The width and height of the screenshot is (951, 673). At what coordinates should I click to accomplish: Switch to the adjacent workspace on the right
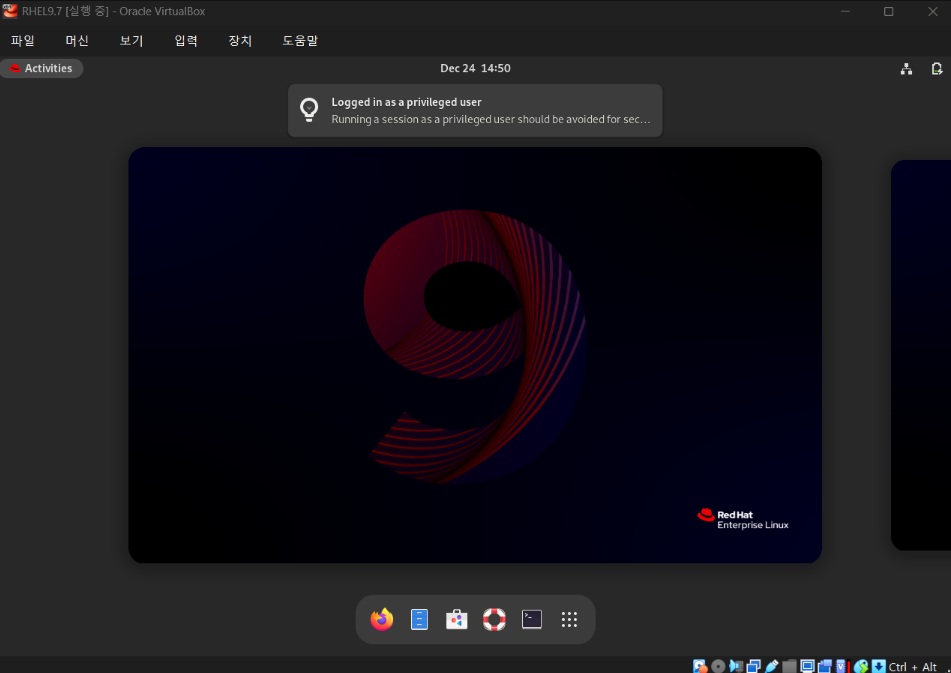click(921, 355)
